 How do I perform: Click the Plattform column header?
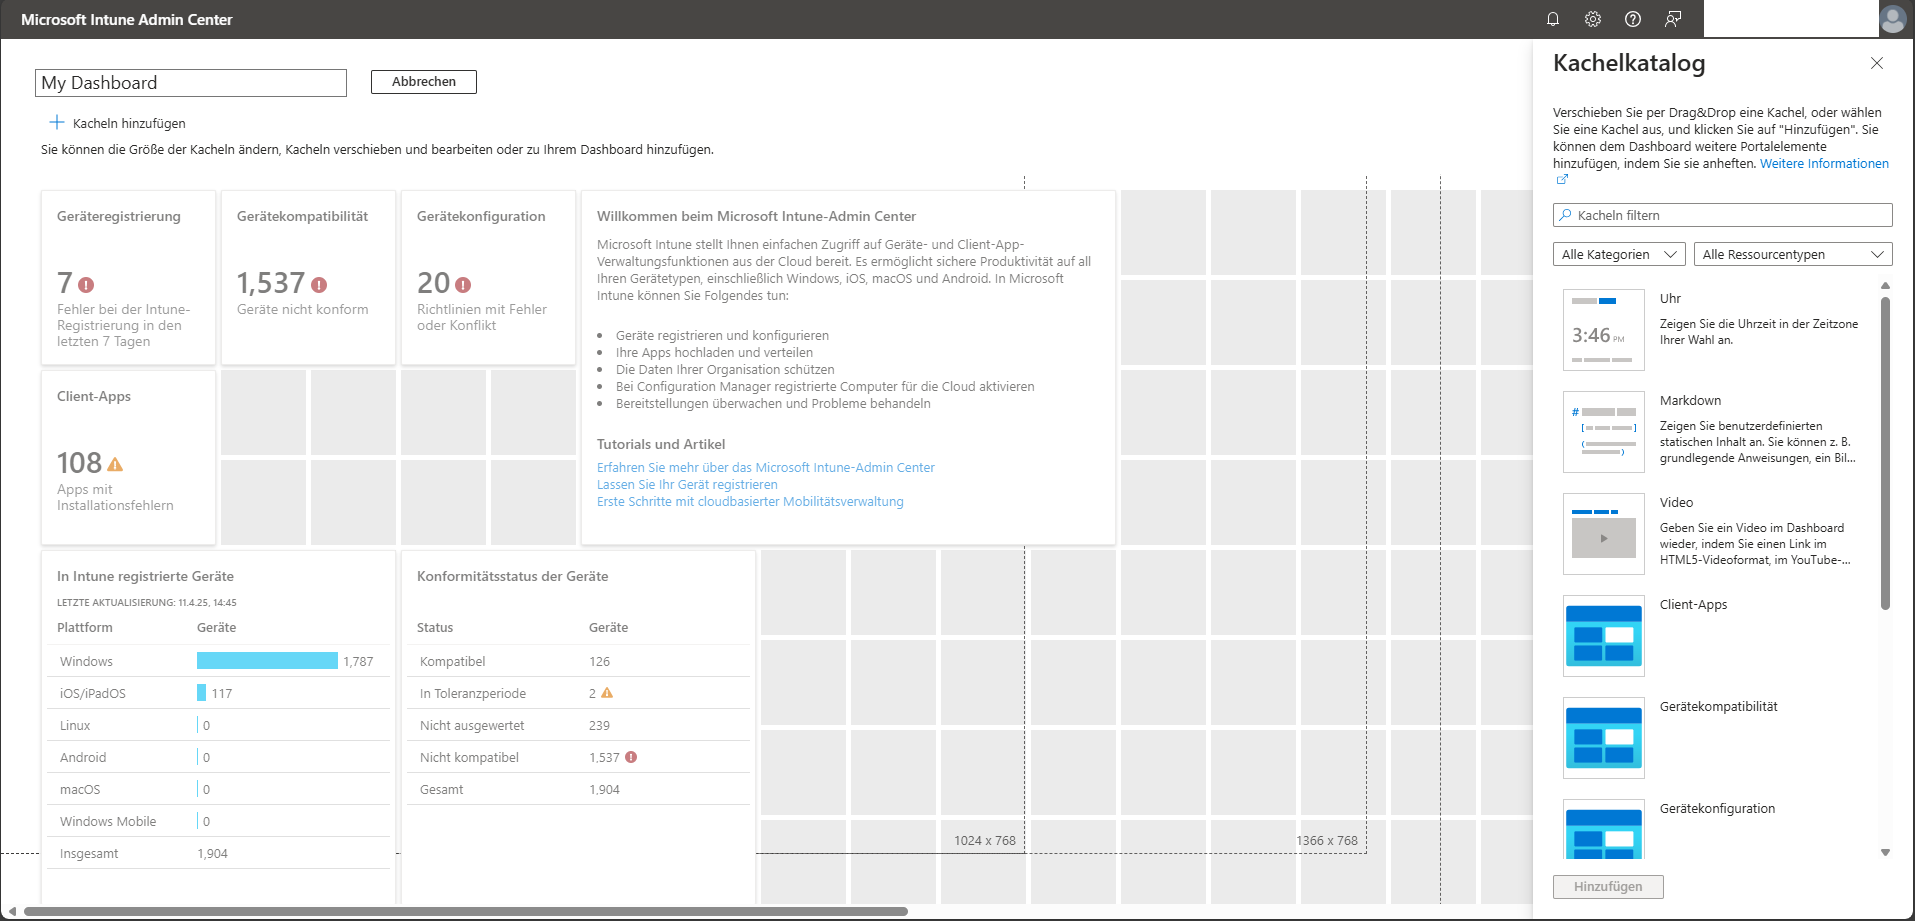85,627
